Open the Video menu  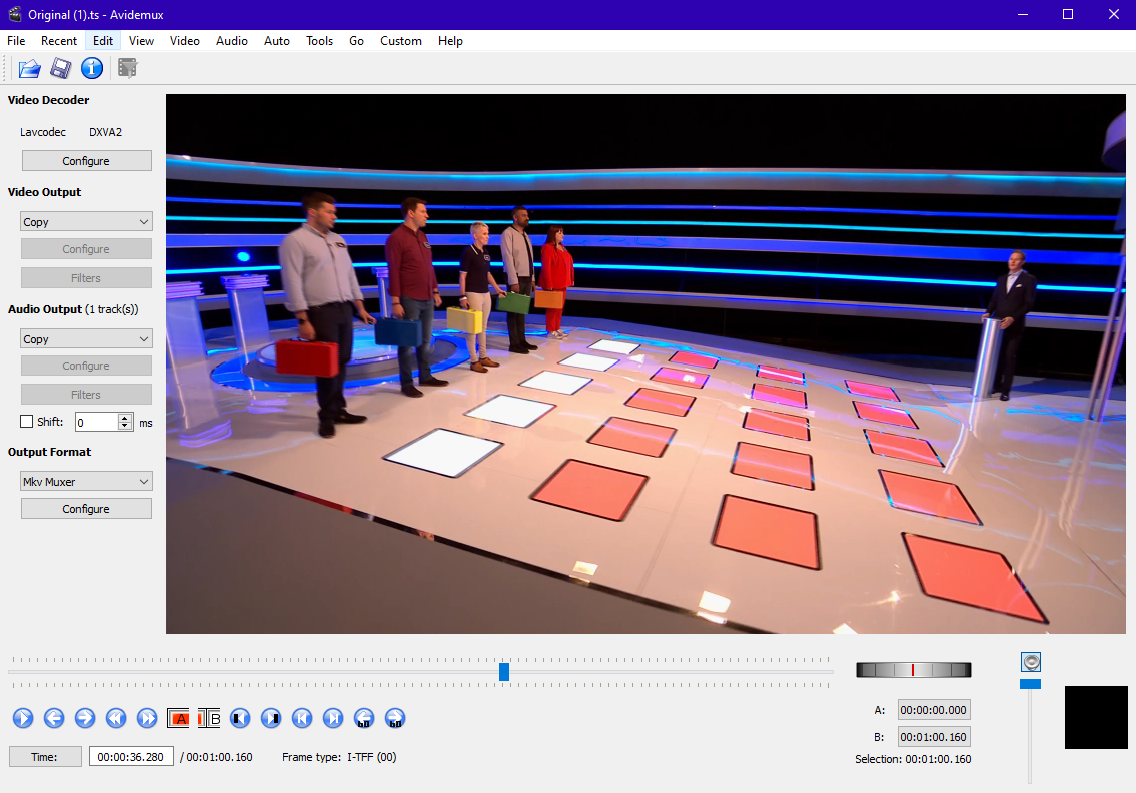[185, 41]
